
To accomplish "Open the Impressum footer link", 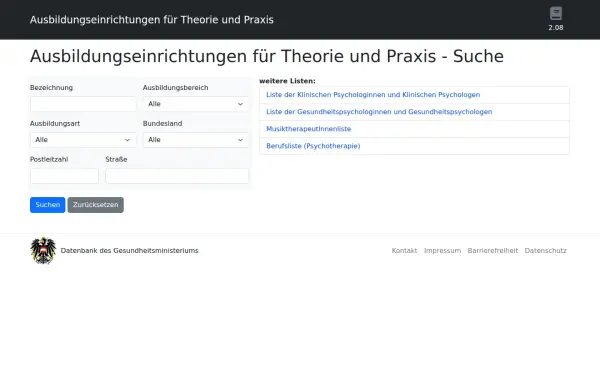I will click(442, 251).
